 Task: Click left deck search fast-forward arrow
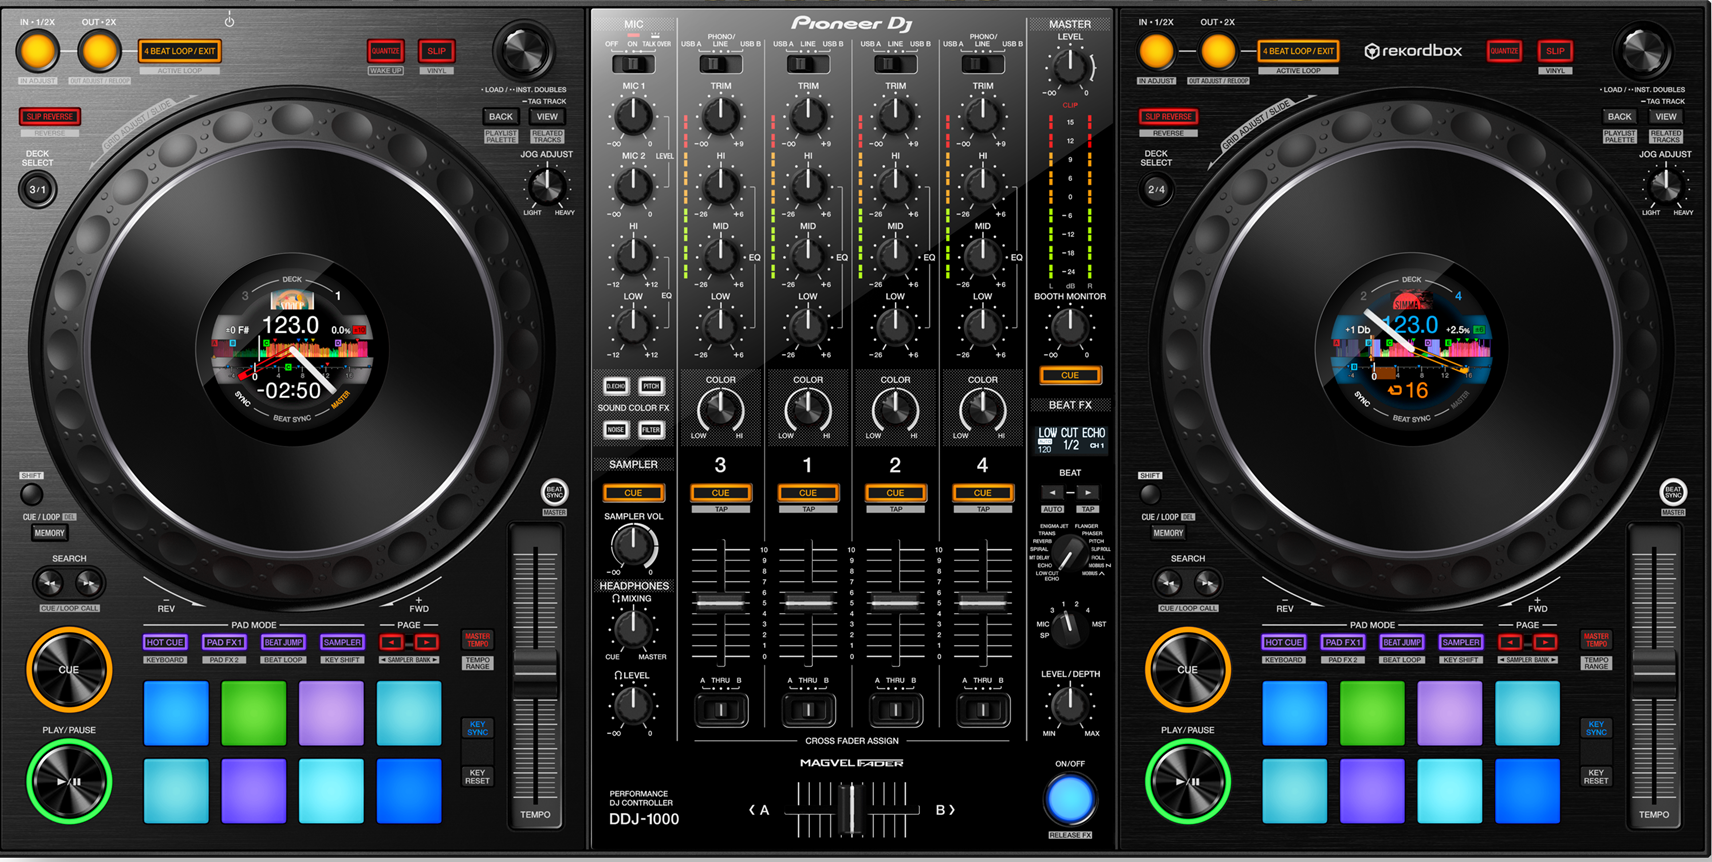pos(88,582)
